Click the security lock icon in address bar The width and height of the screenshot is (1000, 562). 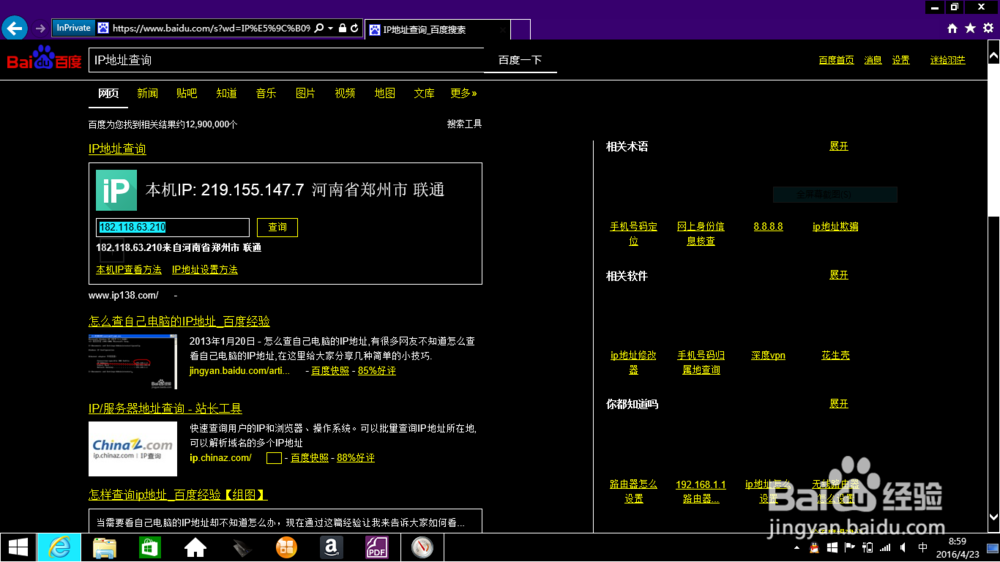coord(342,28)
